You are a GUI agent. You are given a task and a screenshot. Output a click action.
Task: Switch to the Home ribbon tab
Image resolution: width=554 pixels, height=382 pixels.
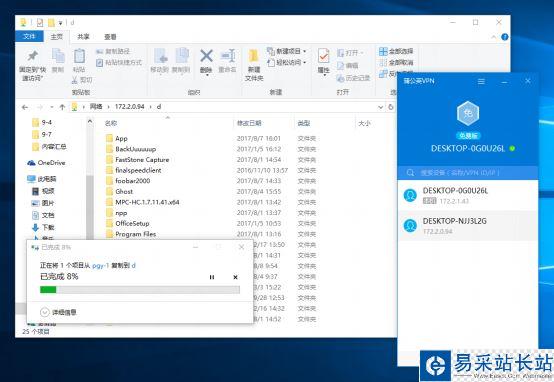(56, 36)
